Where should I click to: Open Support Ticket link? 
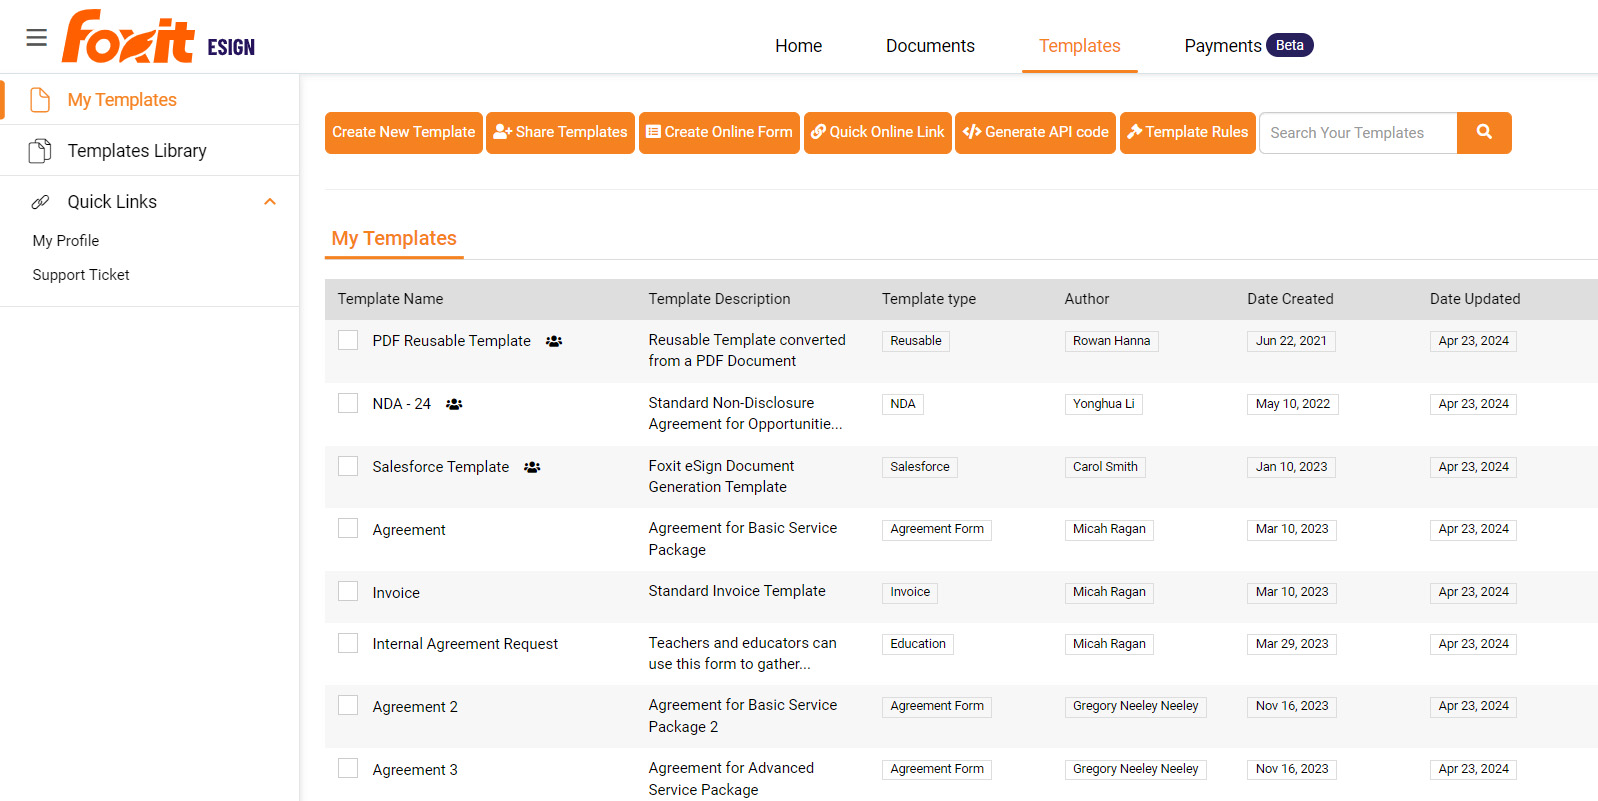click(81, 275)
